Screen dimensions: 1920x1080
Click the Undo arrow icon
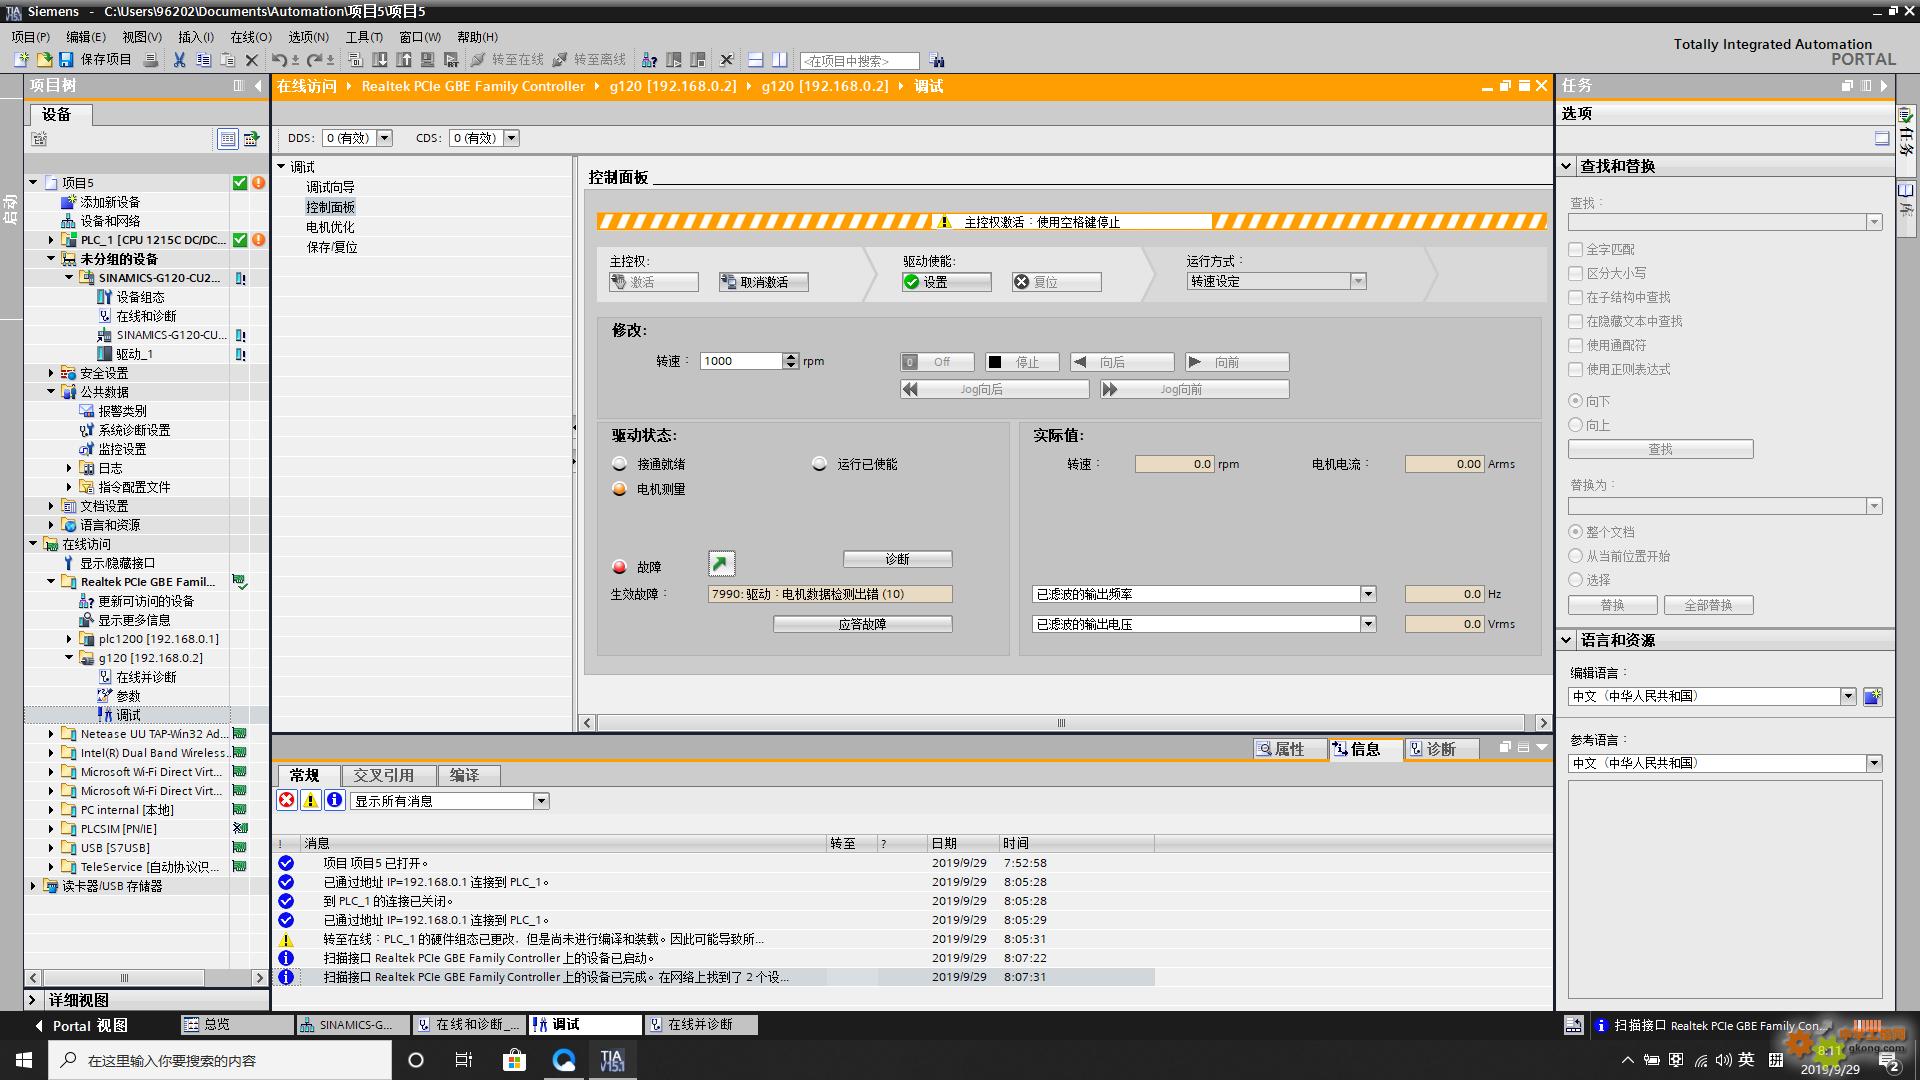pos(279,60)
